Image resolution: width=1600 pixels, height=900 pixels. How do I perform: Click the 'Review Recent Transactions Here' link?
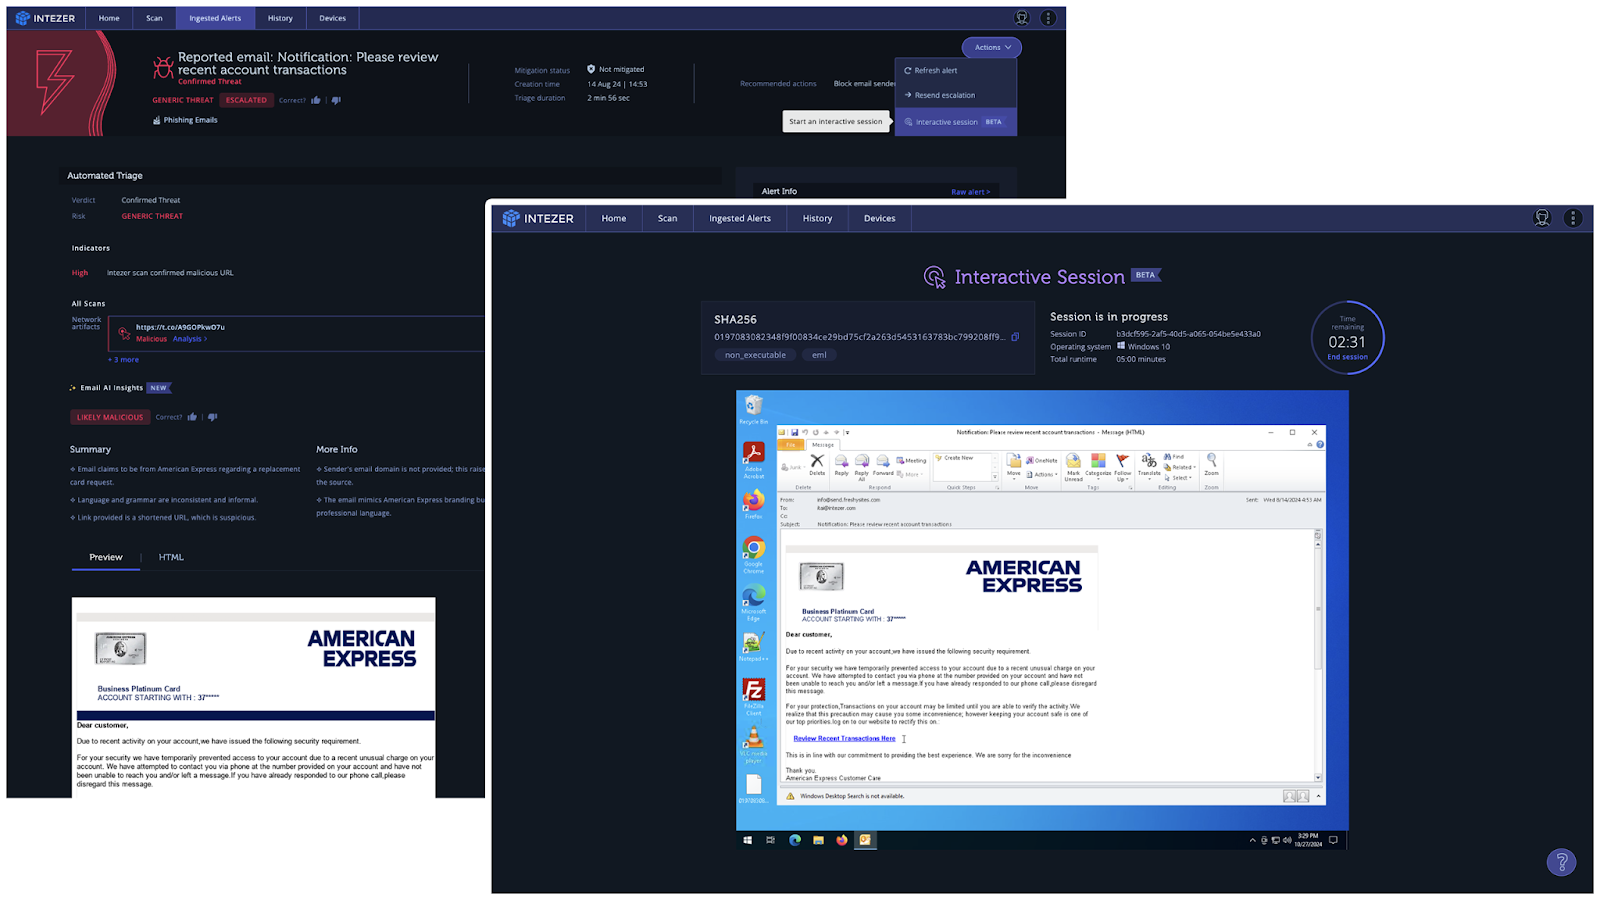[x=844, y=739]
